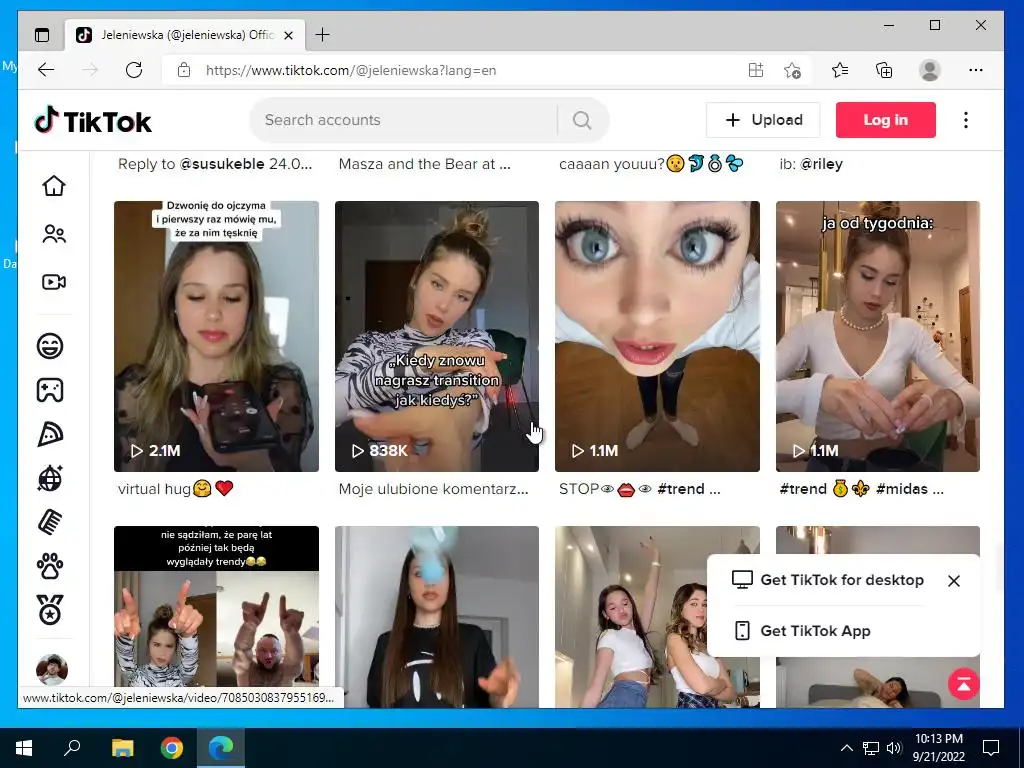Open the tab actions menu icon
The width and height of the screenshot is (1024, 768).
[42, 35]
